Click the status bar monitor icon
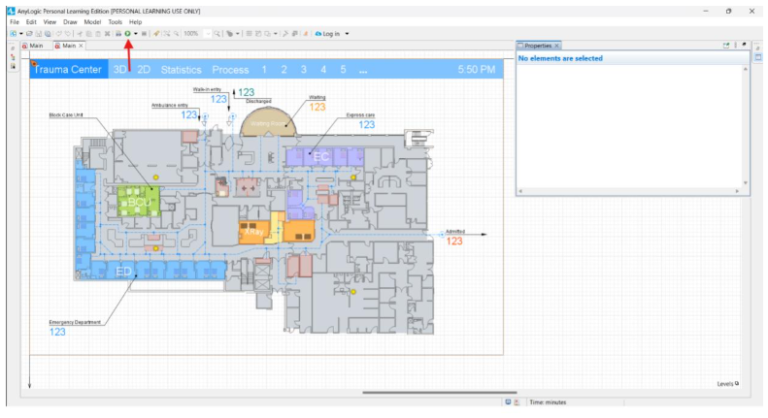Viewport: 768px width, 418px height. [508, 402]
